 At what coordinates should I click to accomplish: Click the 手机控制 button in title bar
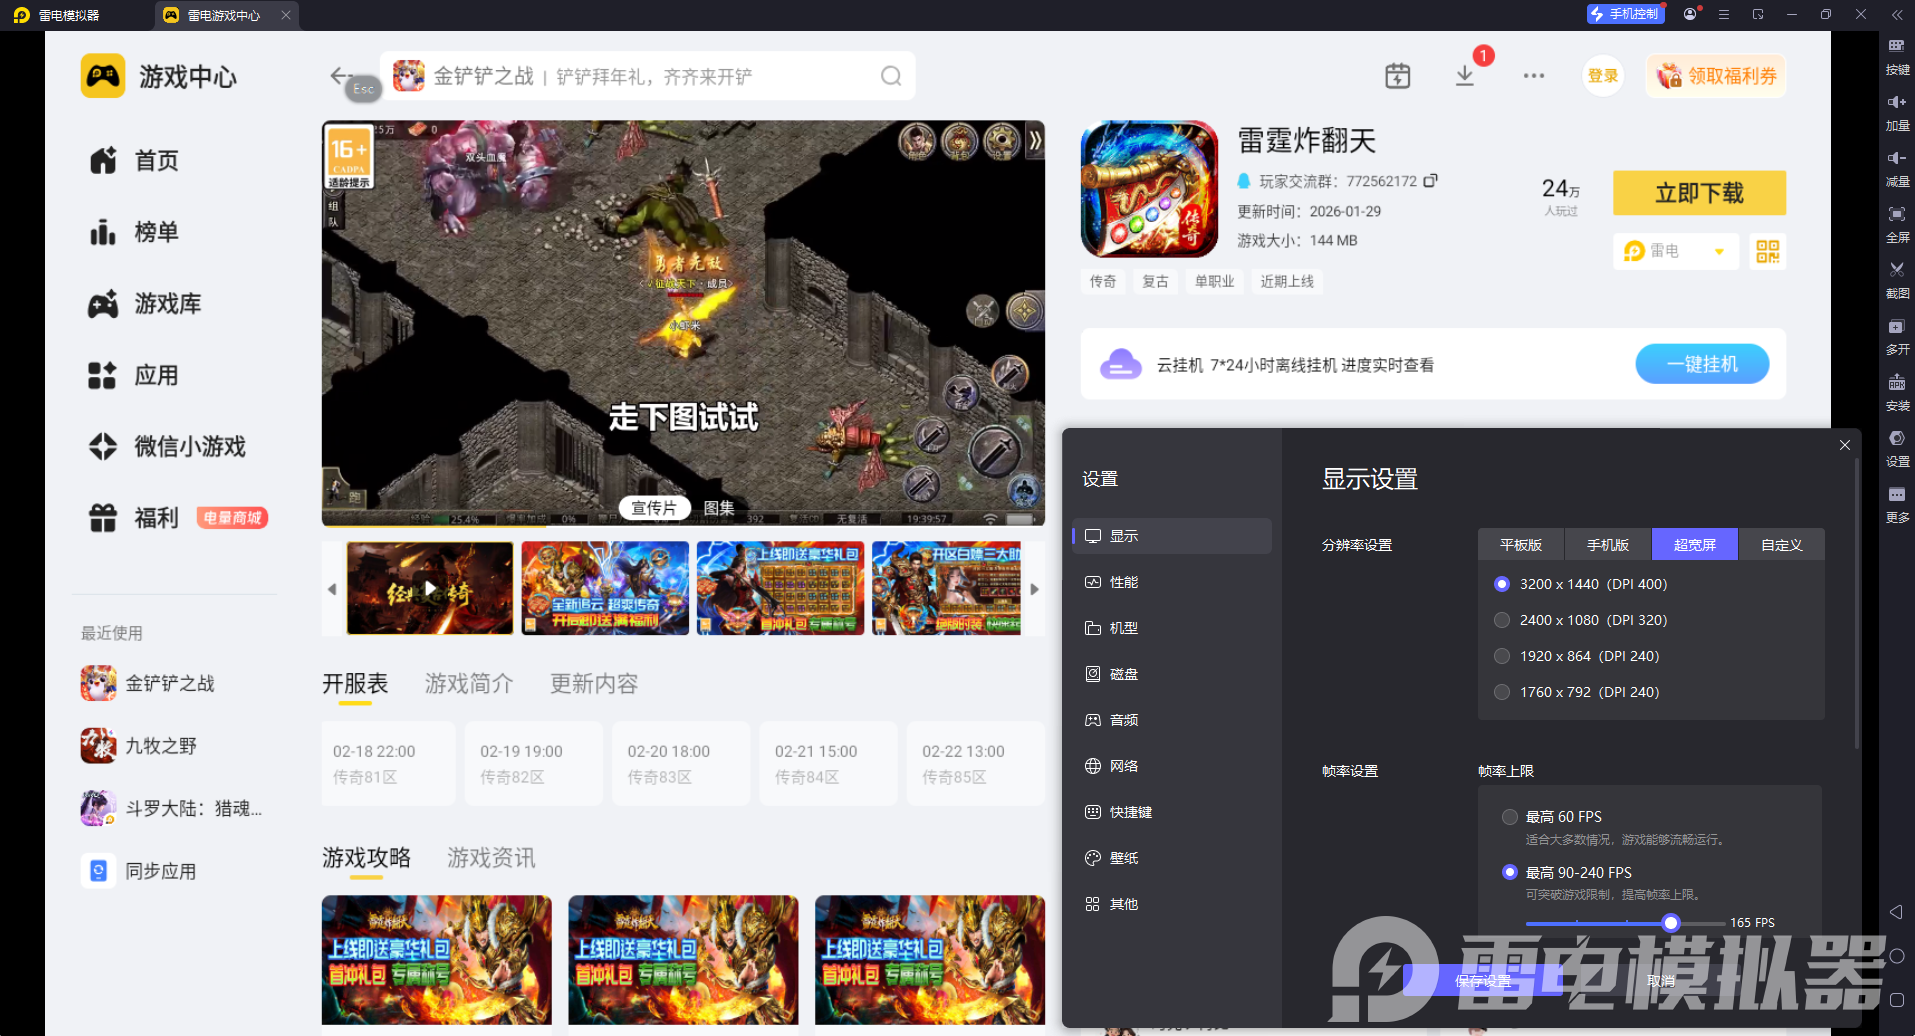click(1625, 14)
